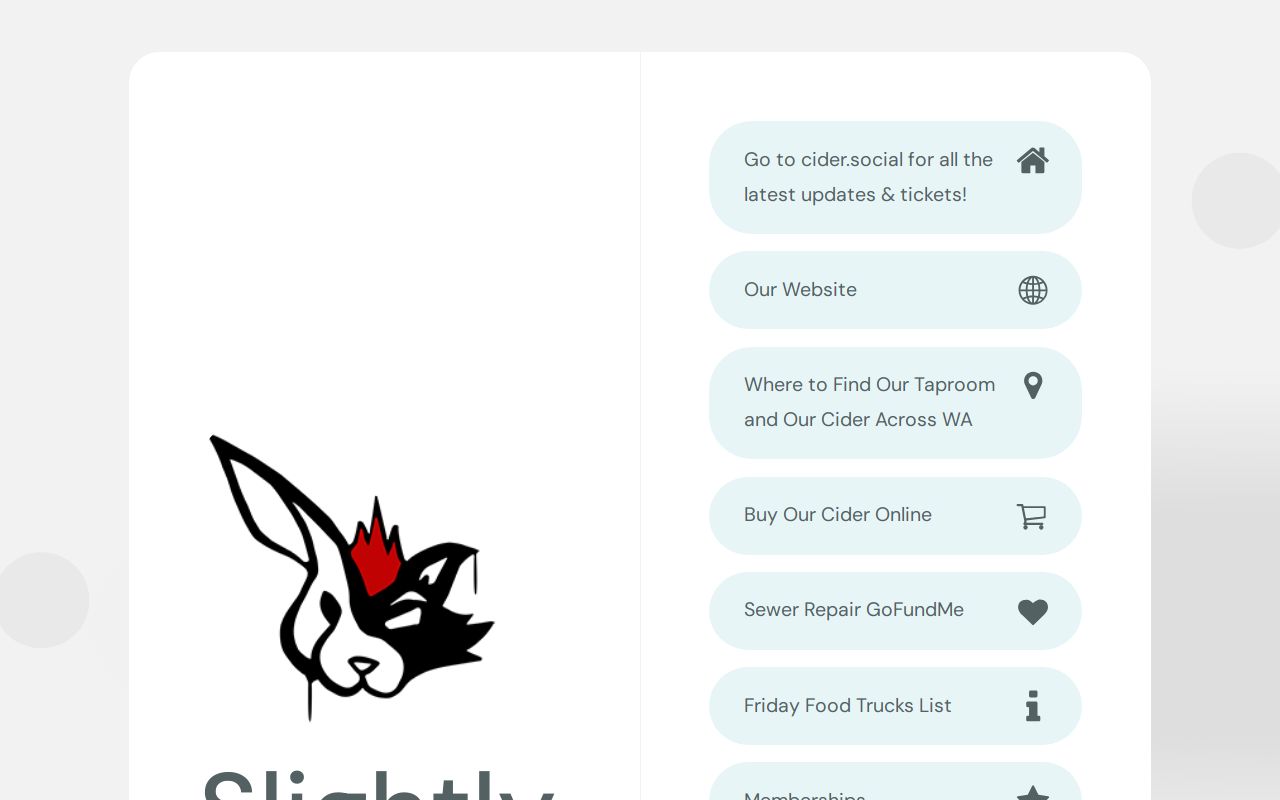Image resolution: width=1280 pixels, height=800 pixels.
Task: View the Friday Food Trucks List
Action: [895, 706]
